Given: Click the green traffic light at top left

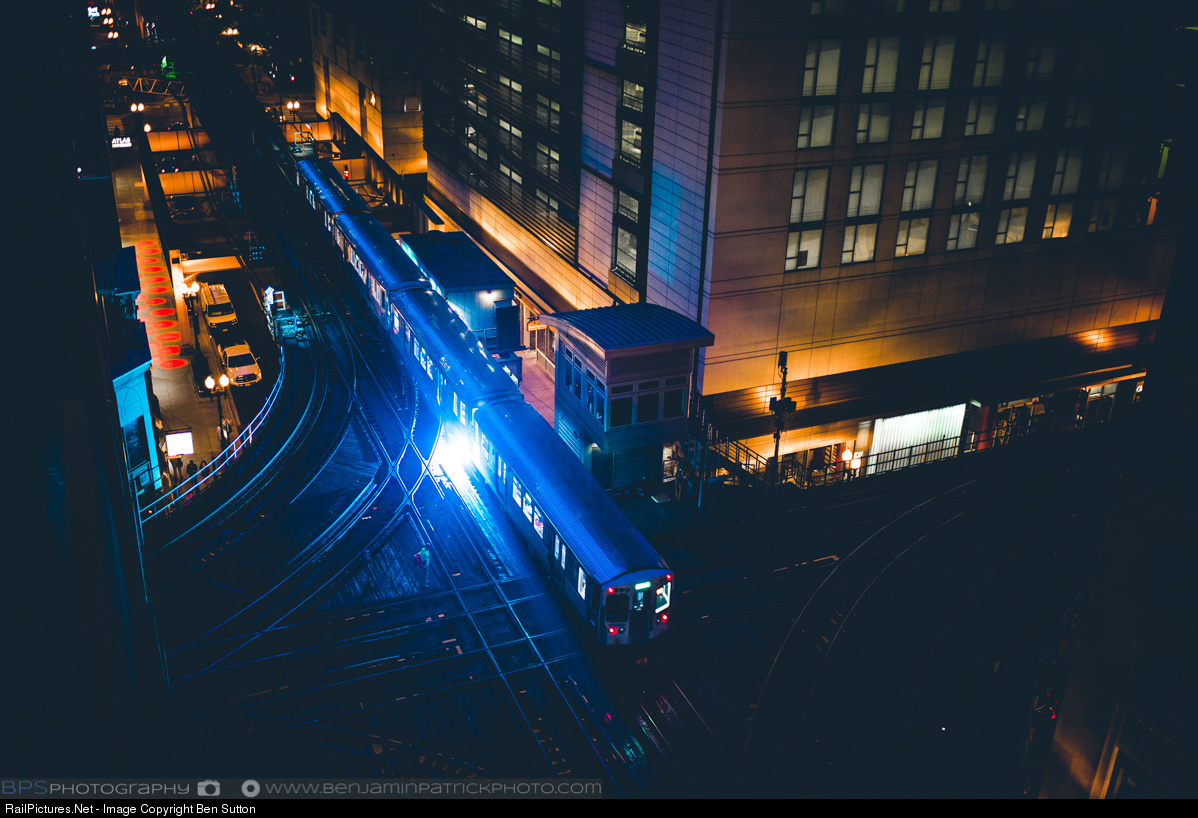Looking at the screenshot, I should point(168,69).
